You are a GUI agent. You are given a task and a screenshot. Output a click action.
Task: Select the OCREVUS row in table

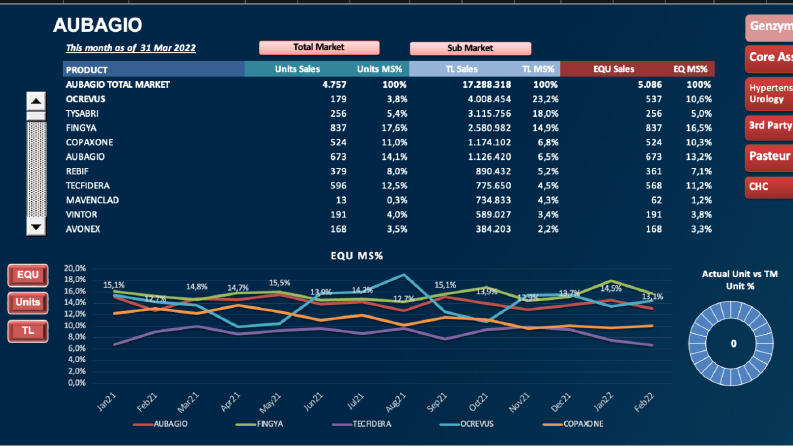click(x=388, y=99)
